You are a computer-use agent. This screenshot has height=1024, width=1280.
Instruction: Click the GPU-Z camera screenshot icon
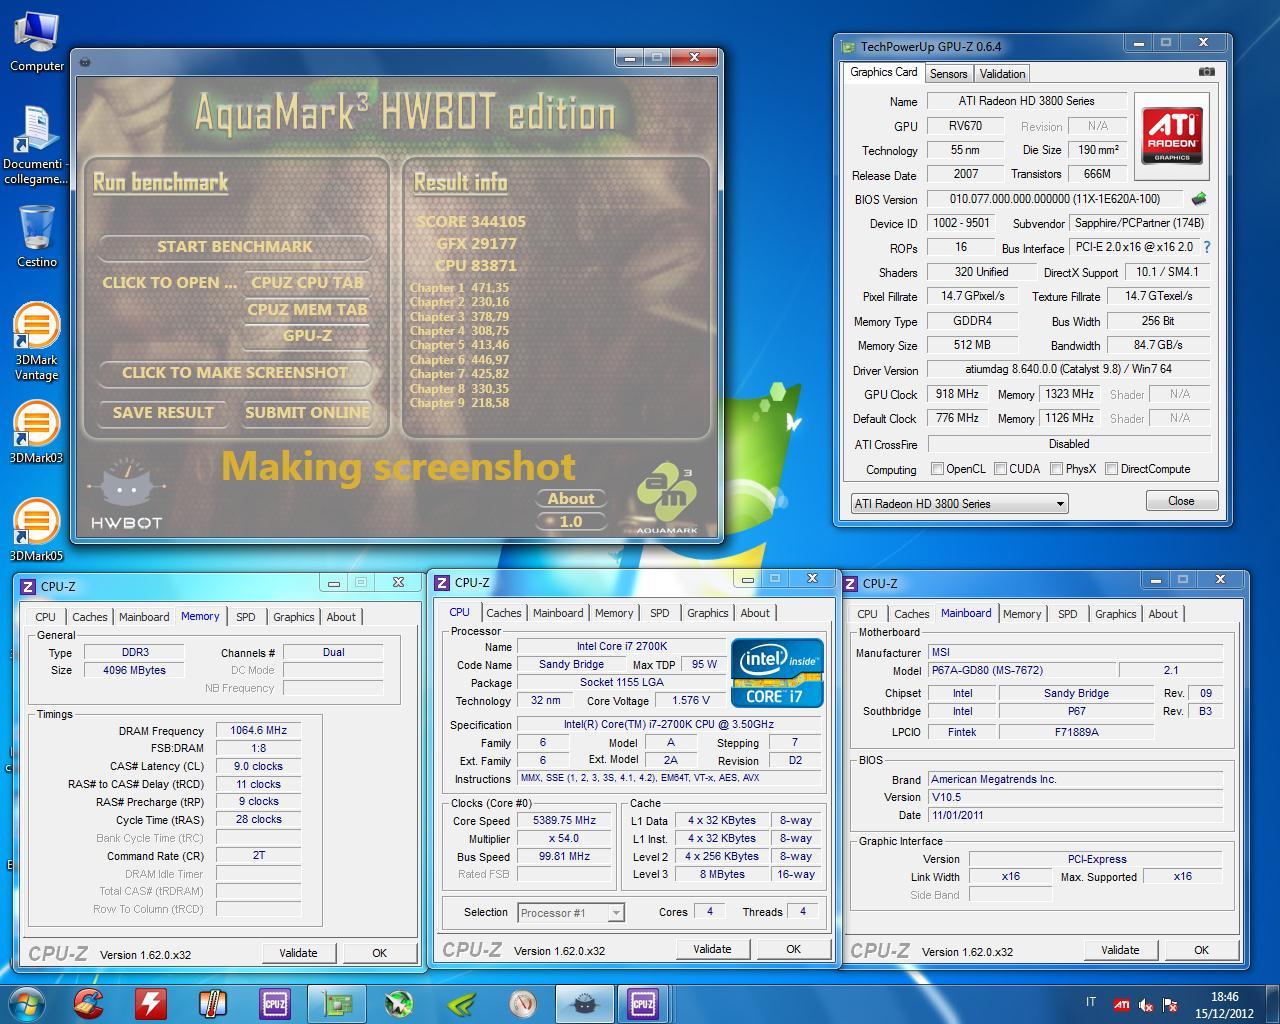1207,72
